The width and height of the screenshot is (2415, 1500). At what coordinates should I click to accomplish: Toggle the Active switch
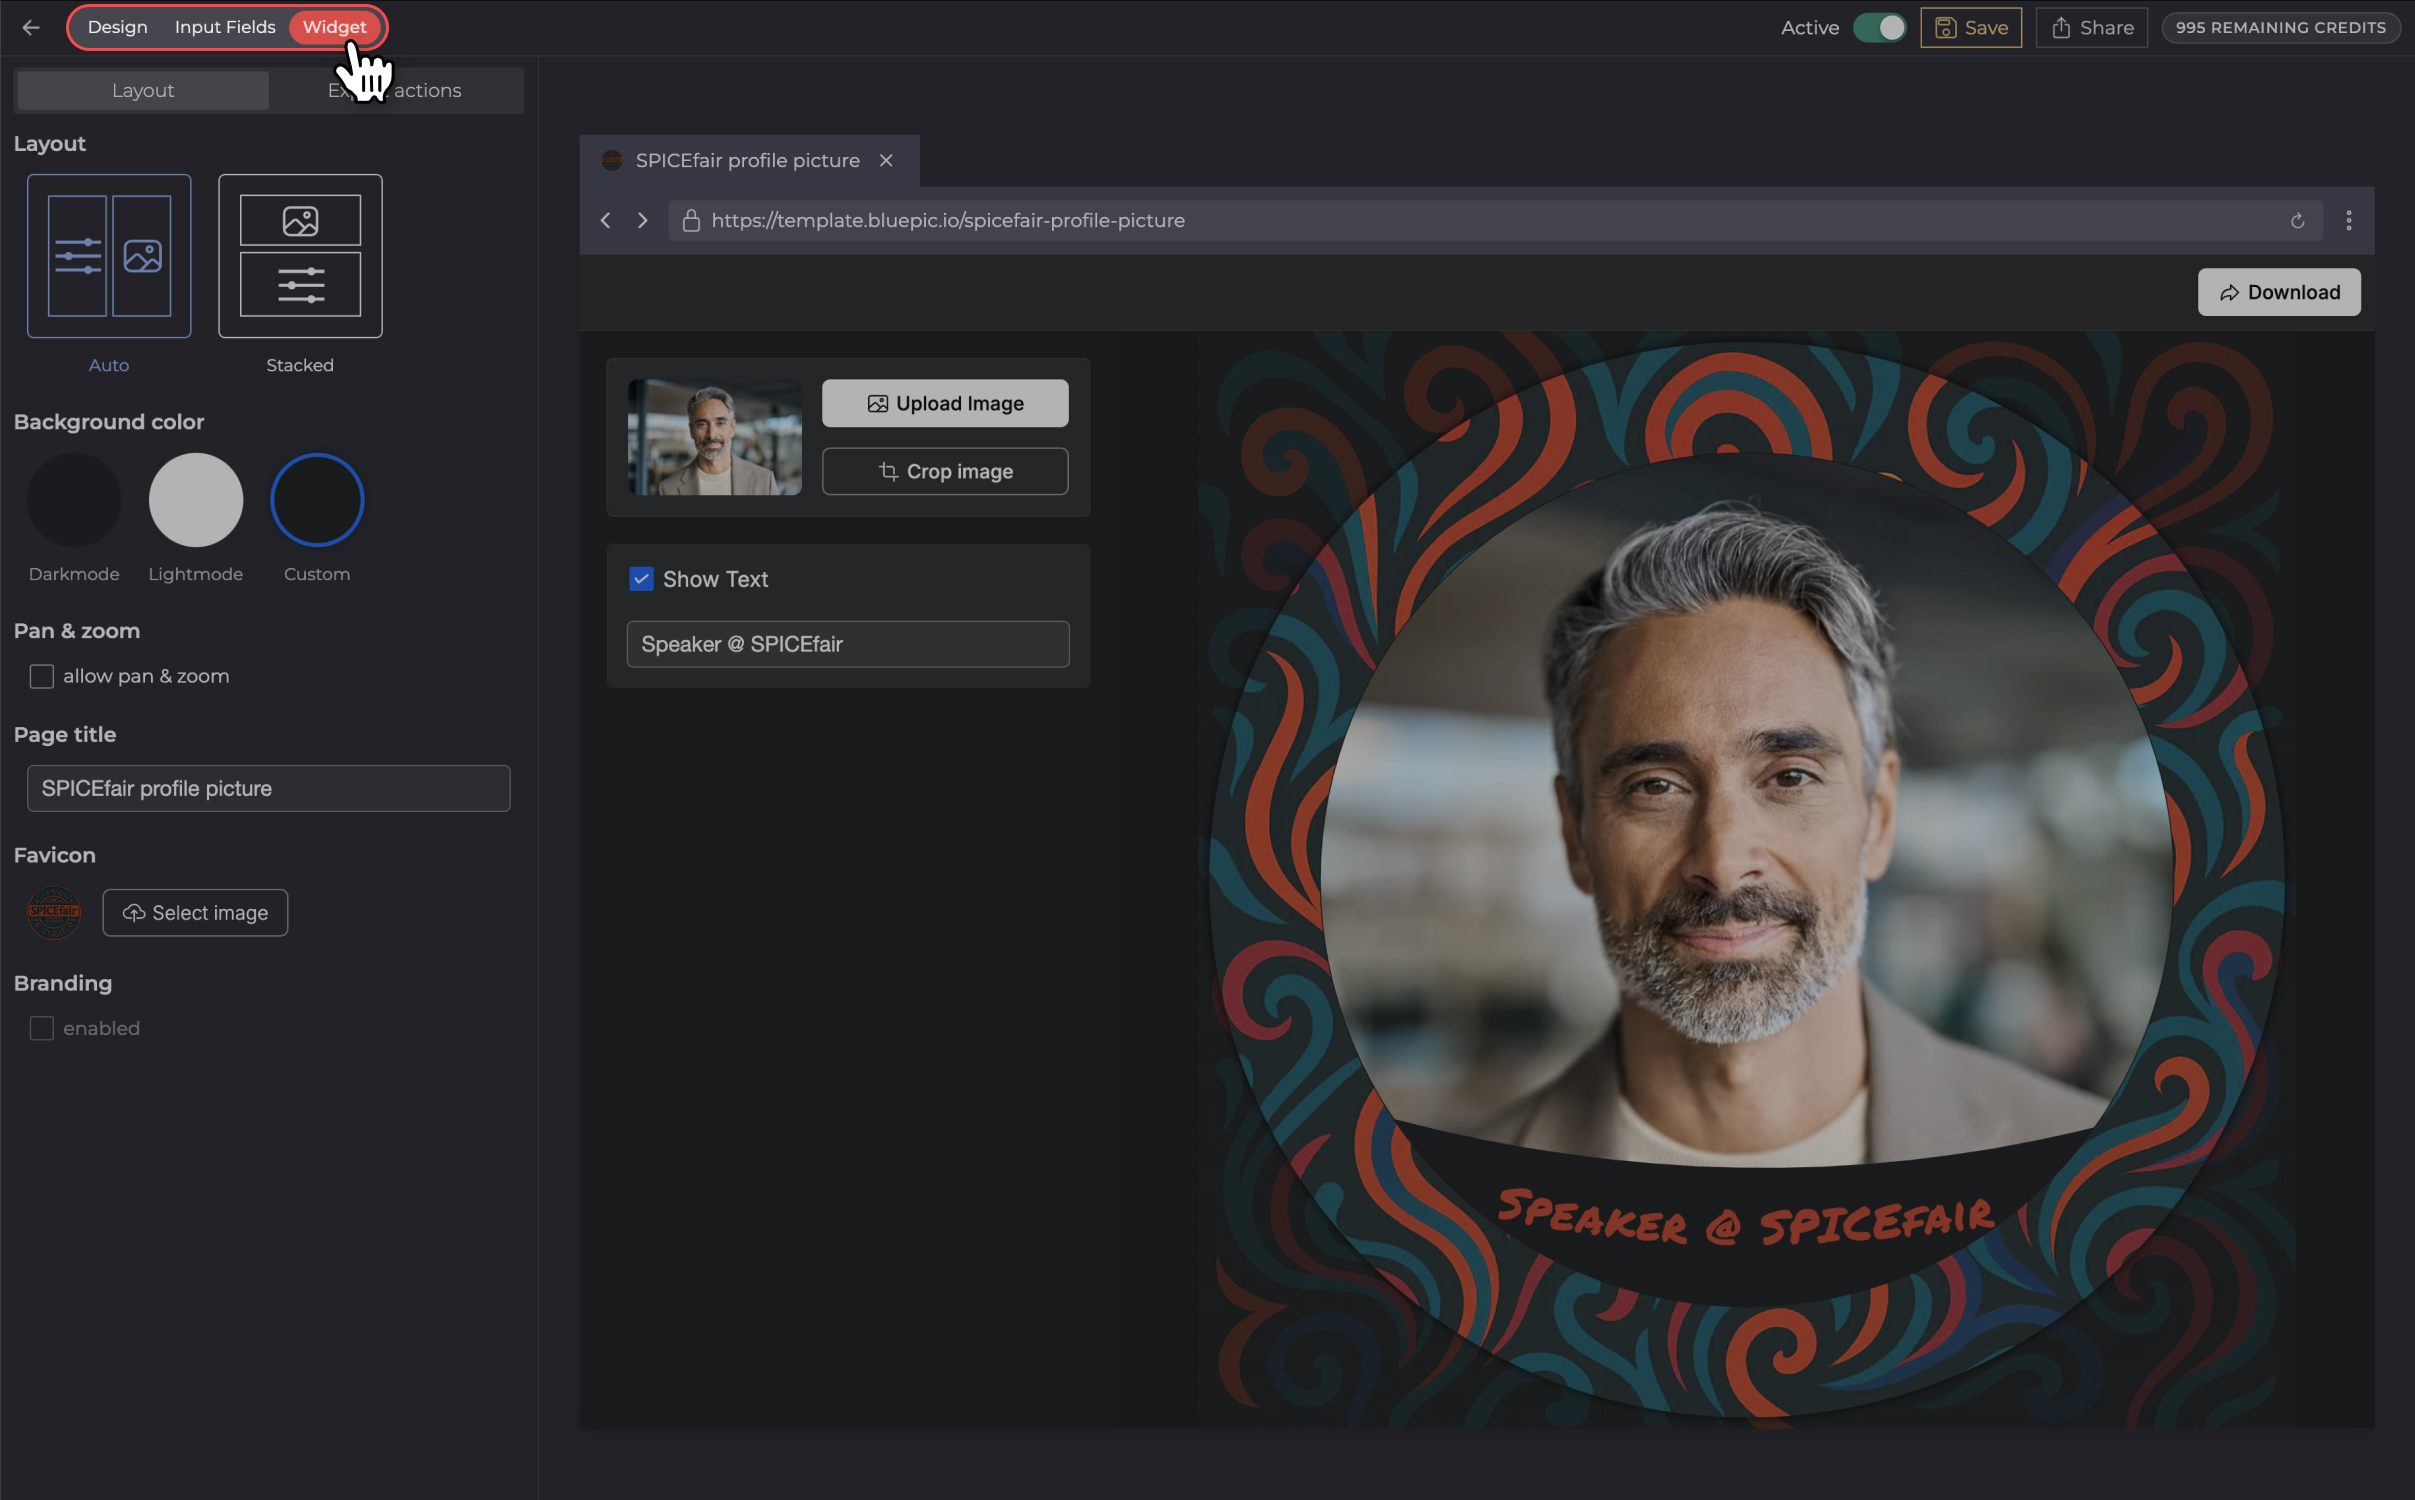[x=1879, y=28]
